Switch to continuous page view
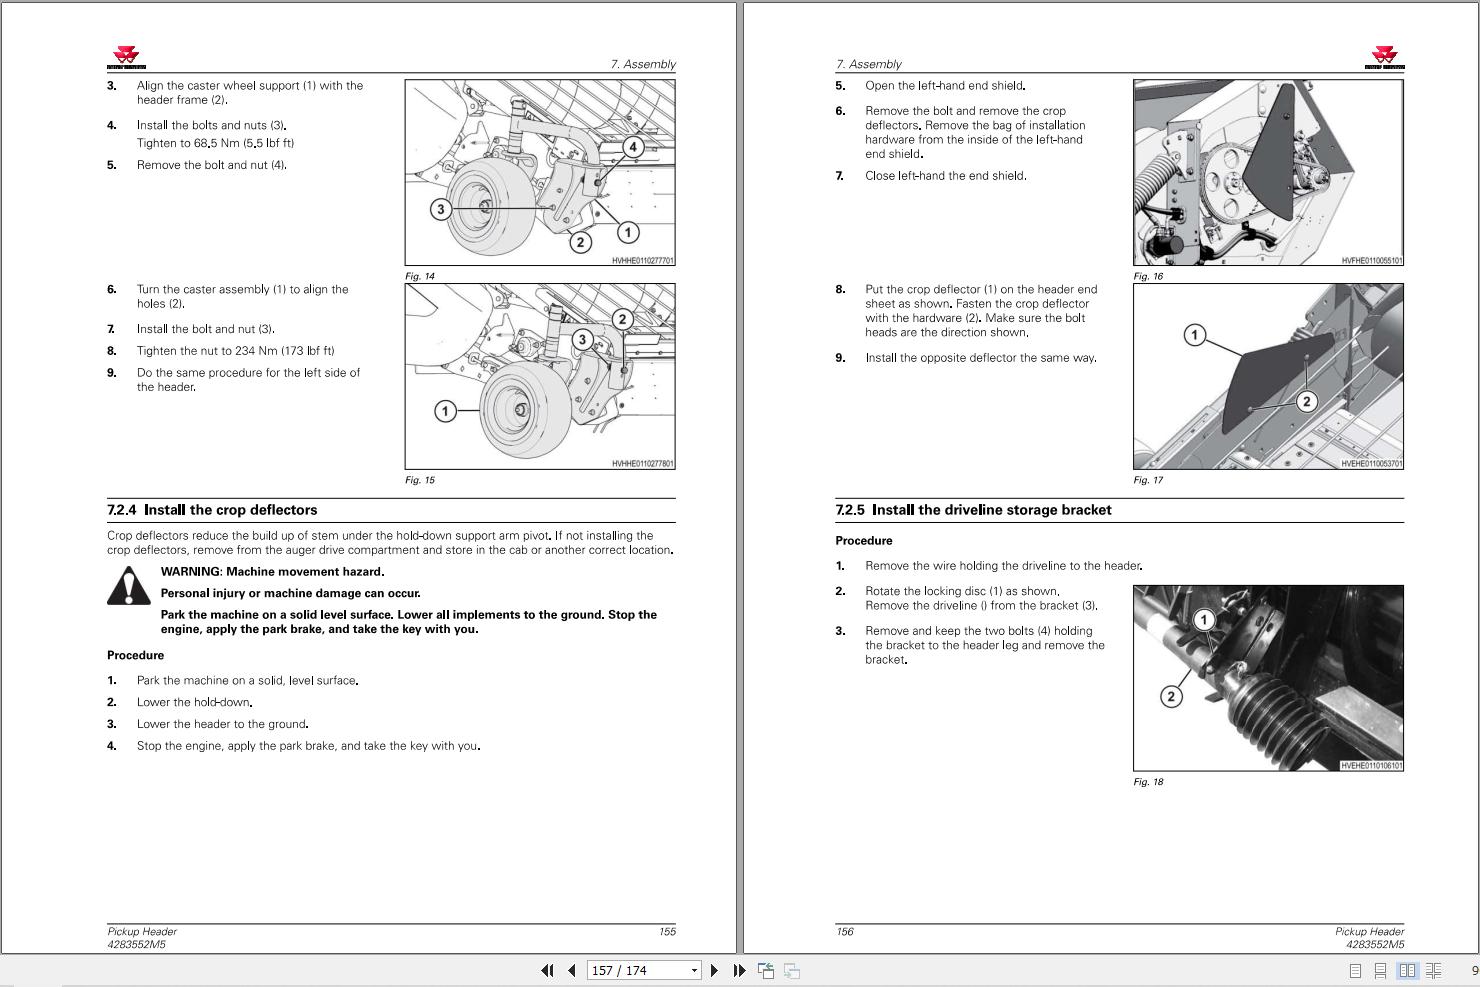The height and width of the screenshot is (987, 1480). point(1380,970)
